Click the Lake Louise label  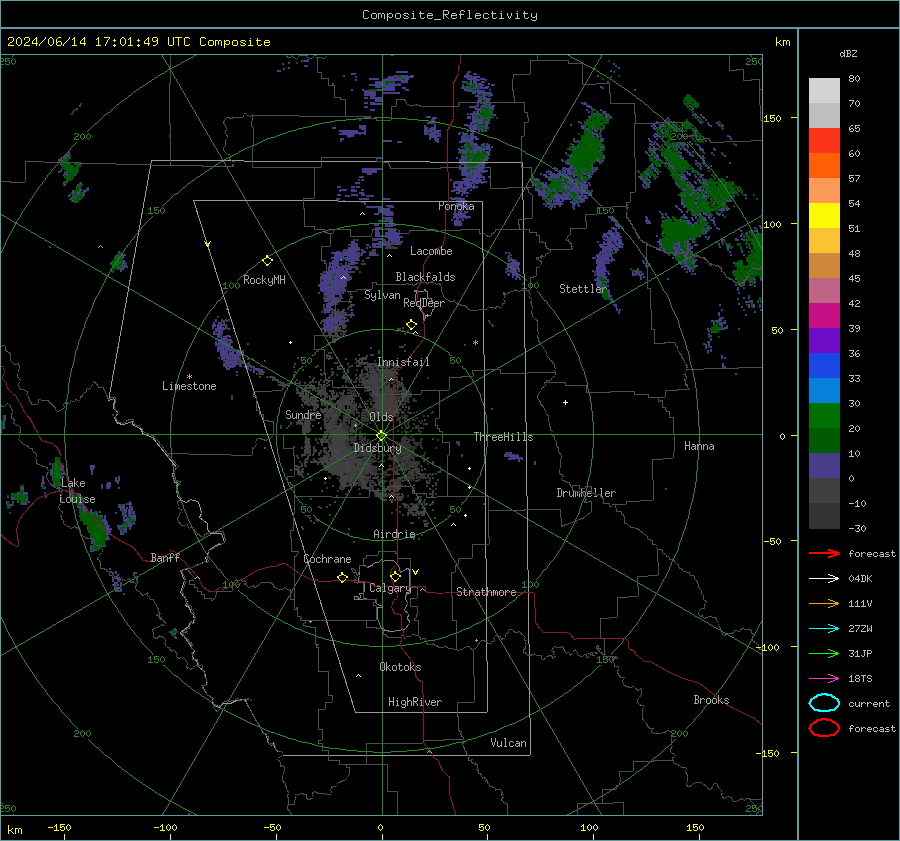pos(77,491)
